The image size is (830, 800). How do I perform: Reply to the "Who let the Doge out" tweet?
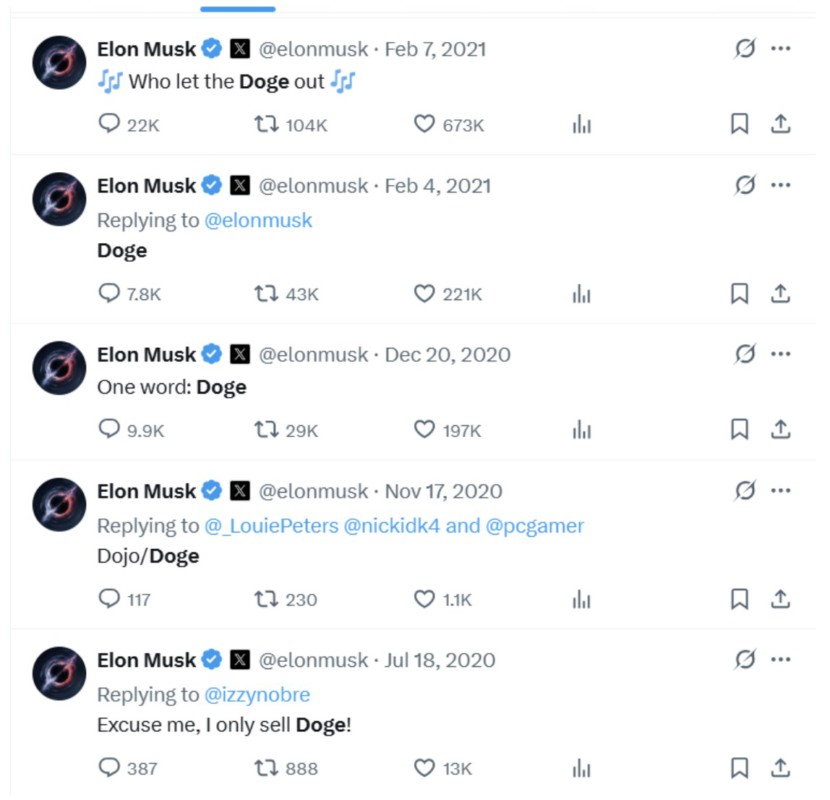click(x=109, y=124)
